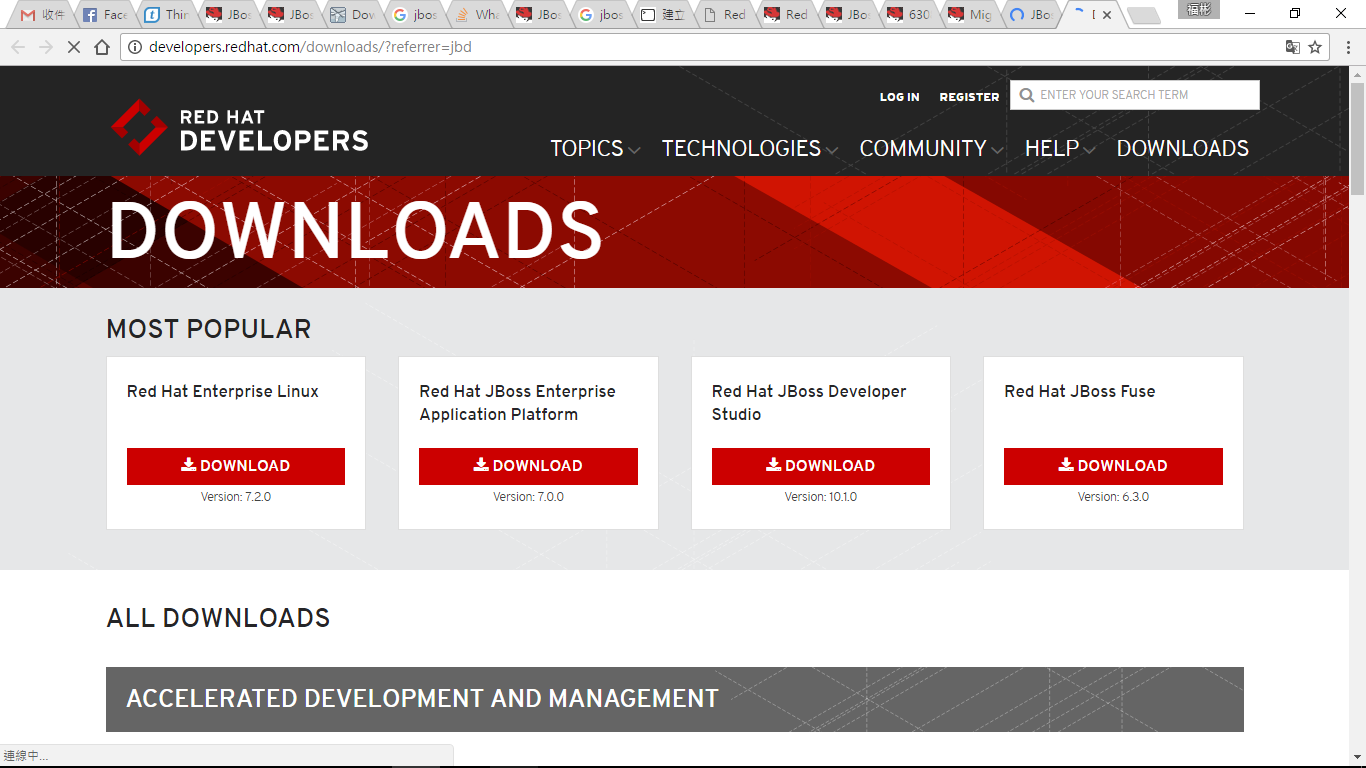
Task: Download Red Hat JBoss Developer Studio
Action: click(821, 466)
